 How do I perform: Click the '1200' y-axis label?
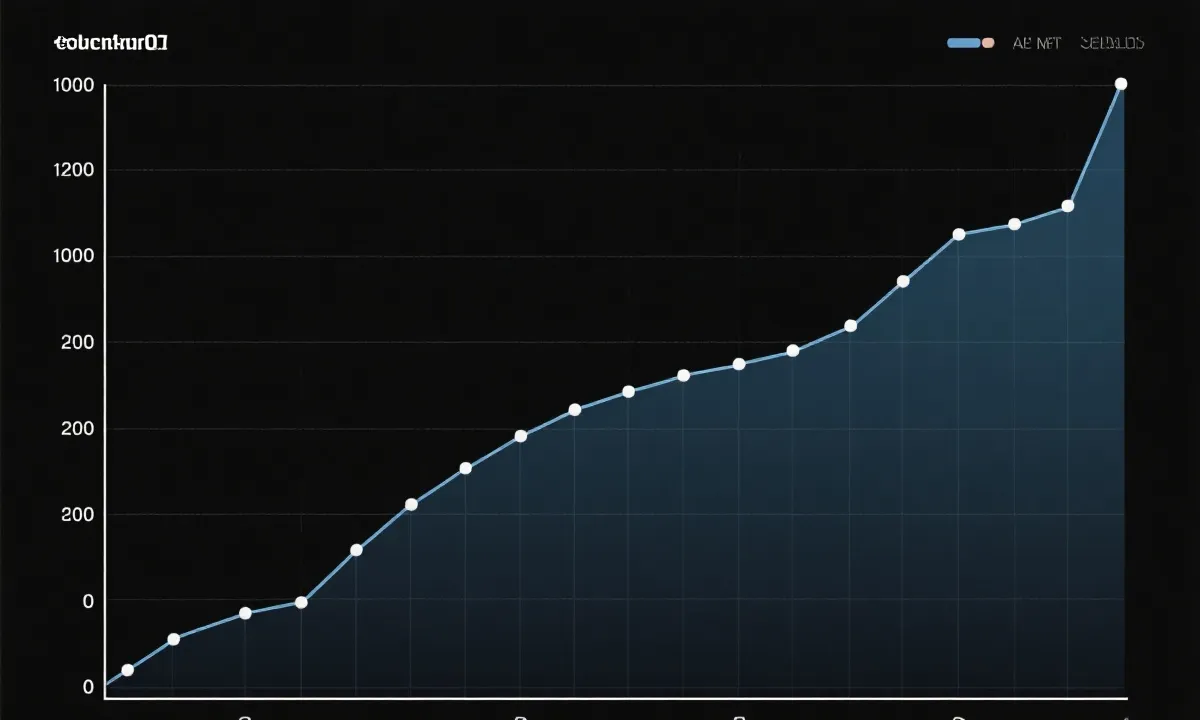click(x=75, y=170)
